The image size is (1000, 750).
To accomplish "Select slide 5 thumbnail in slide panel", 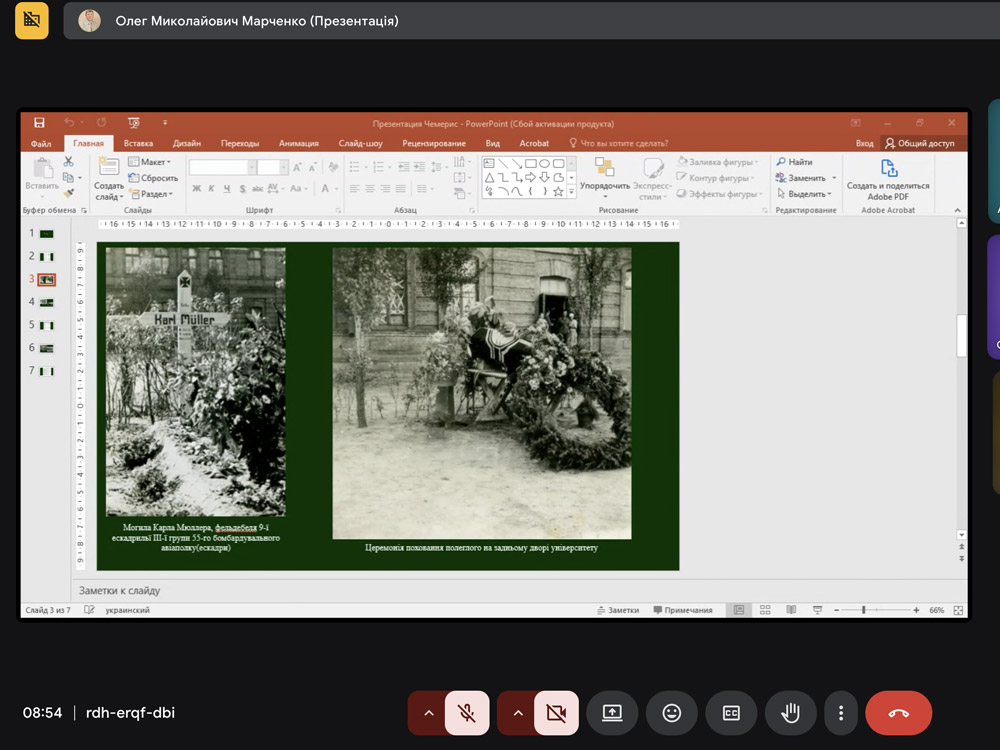I will tap(47, 325).
